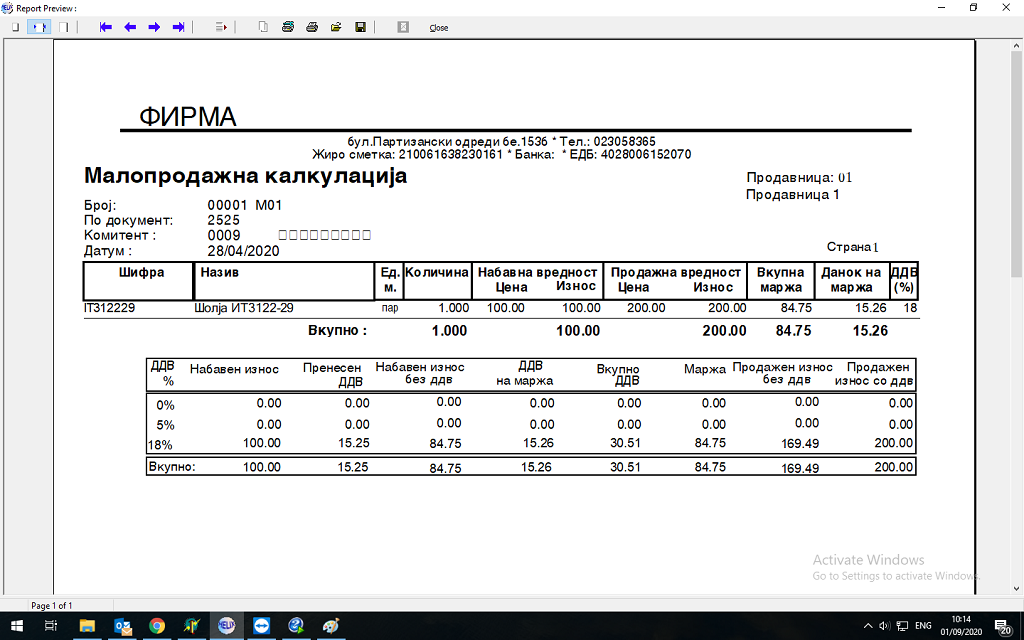
Task: Click the 'Малопродажна калкулација' report title
Action: [x=246, y=176]
